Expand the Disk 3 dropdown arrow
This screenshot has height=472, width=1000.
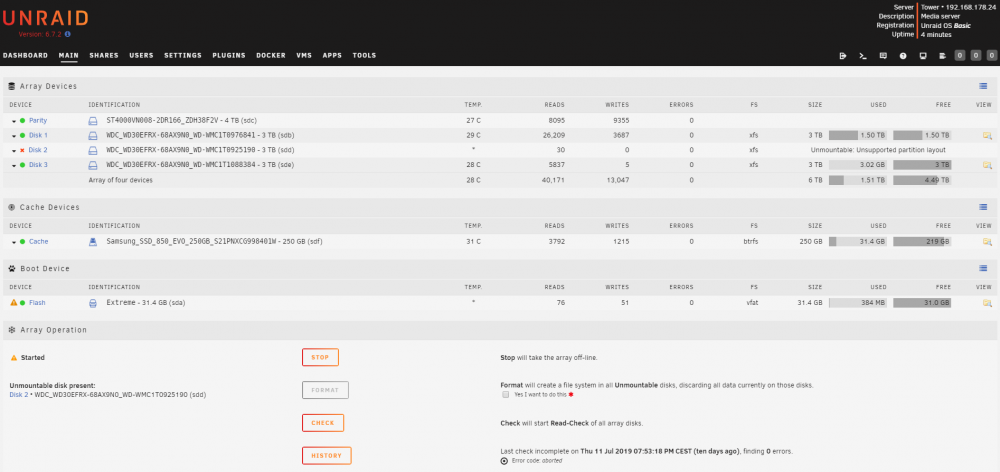[14, 165]
